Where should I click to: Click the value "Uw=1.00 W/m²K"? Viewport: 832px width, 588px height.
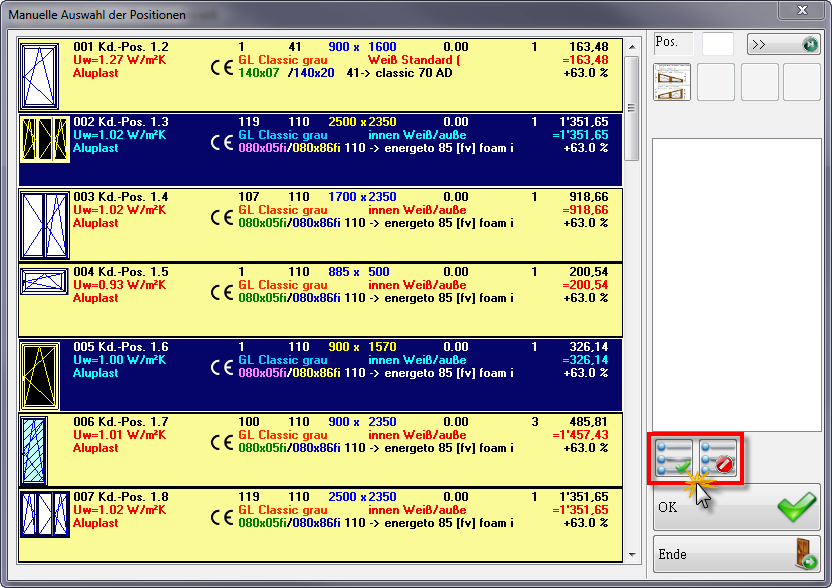pyautogui.click(x=120, y=360)
